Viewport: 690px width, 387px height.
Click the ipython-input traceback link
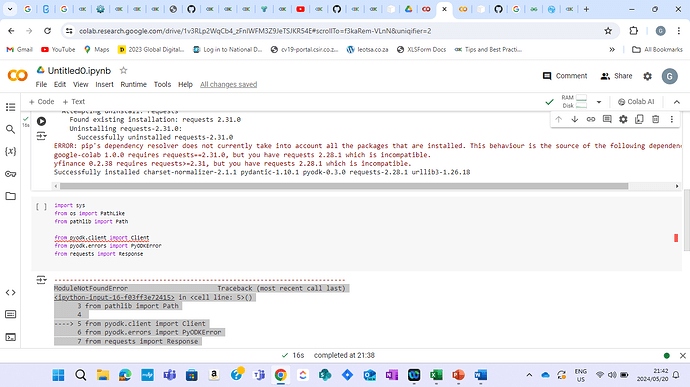click(114, 297)
